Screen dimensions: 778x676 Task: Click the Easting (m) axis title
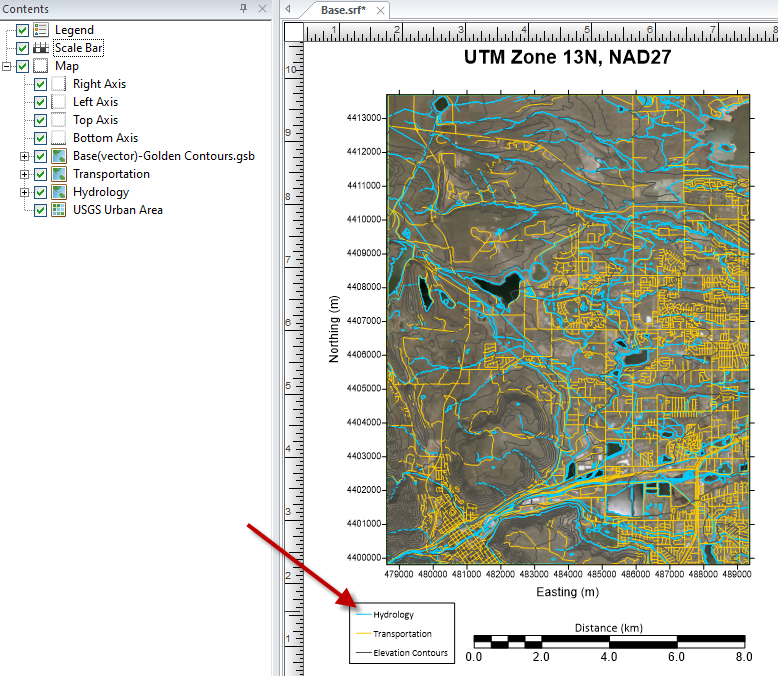point(568,592)
